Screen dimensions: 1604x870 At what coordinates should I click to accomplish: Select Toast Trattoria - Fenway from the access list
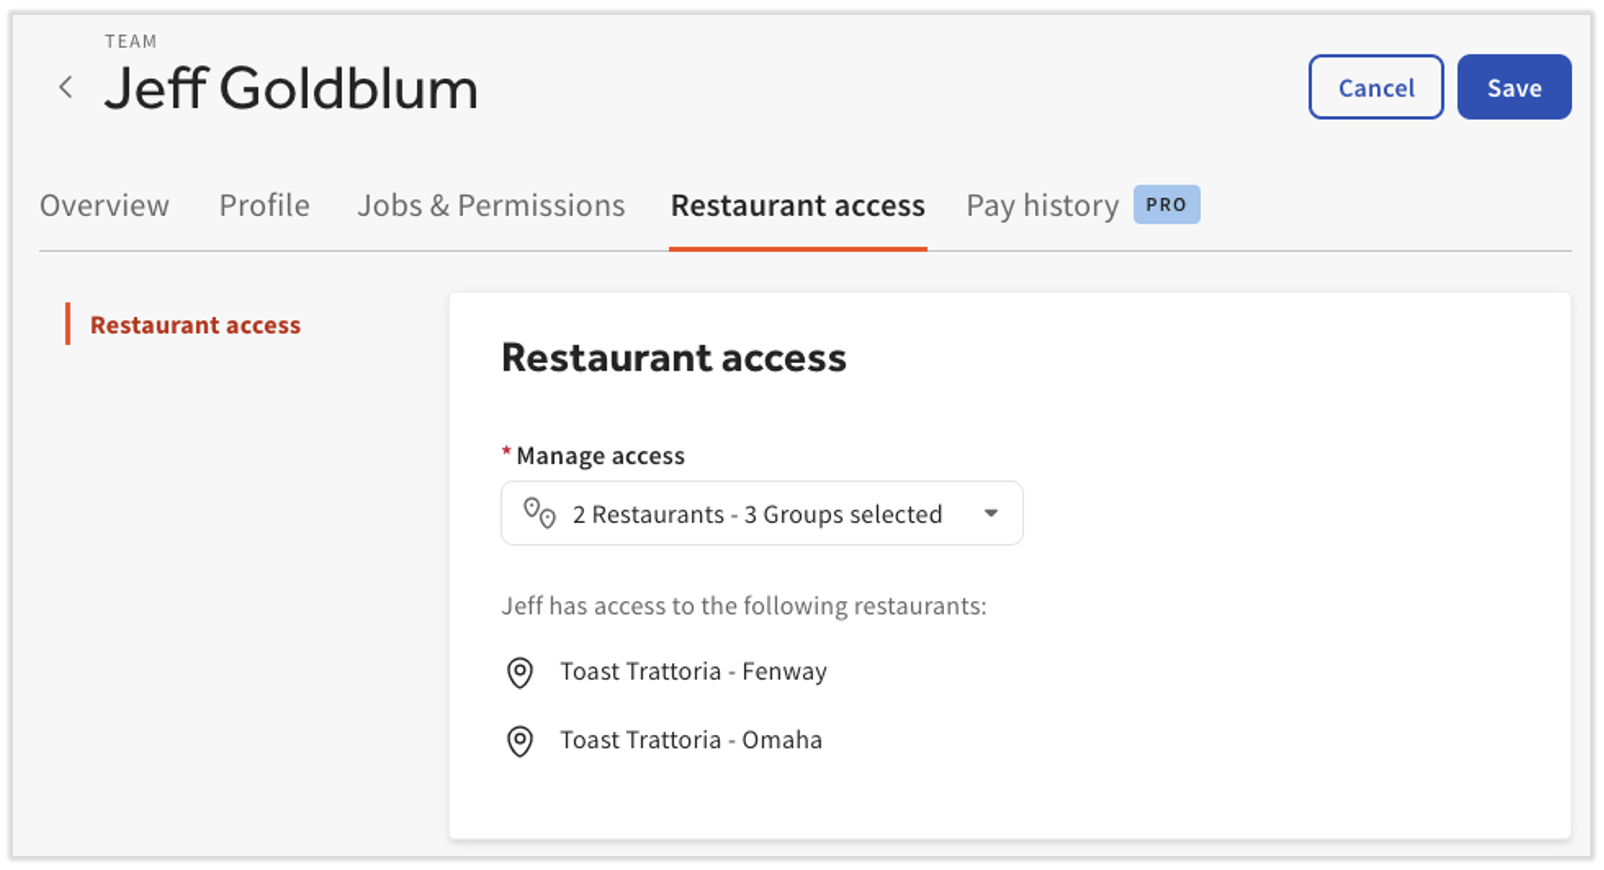(692, 672)
